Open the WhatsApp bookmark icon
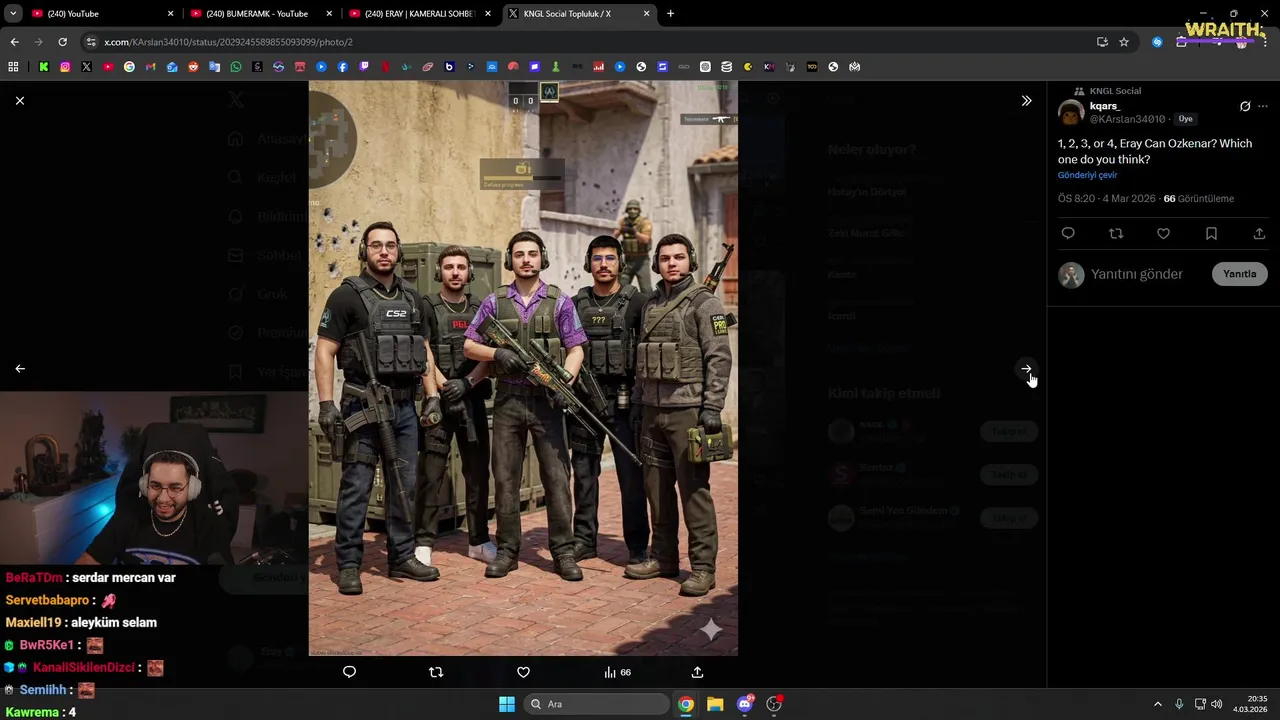The width and height of the screenshot is (1280, 720). (x=236, y=67)
